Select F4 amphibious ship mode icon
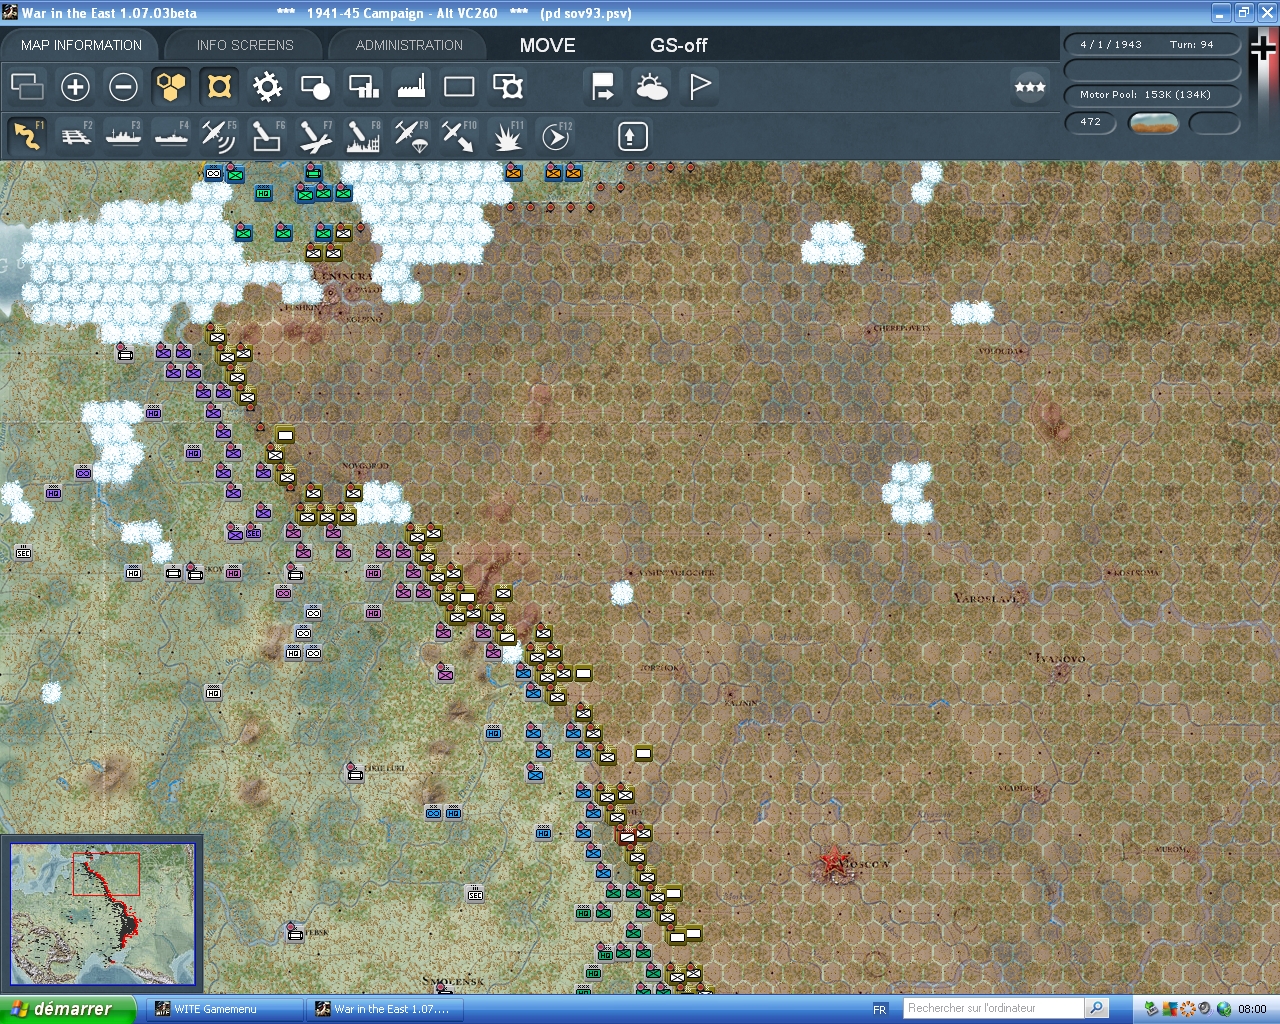Viewport: 1280px width, 1024px height. (171, 136)
